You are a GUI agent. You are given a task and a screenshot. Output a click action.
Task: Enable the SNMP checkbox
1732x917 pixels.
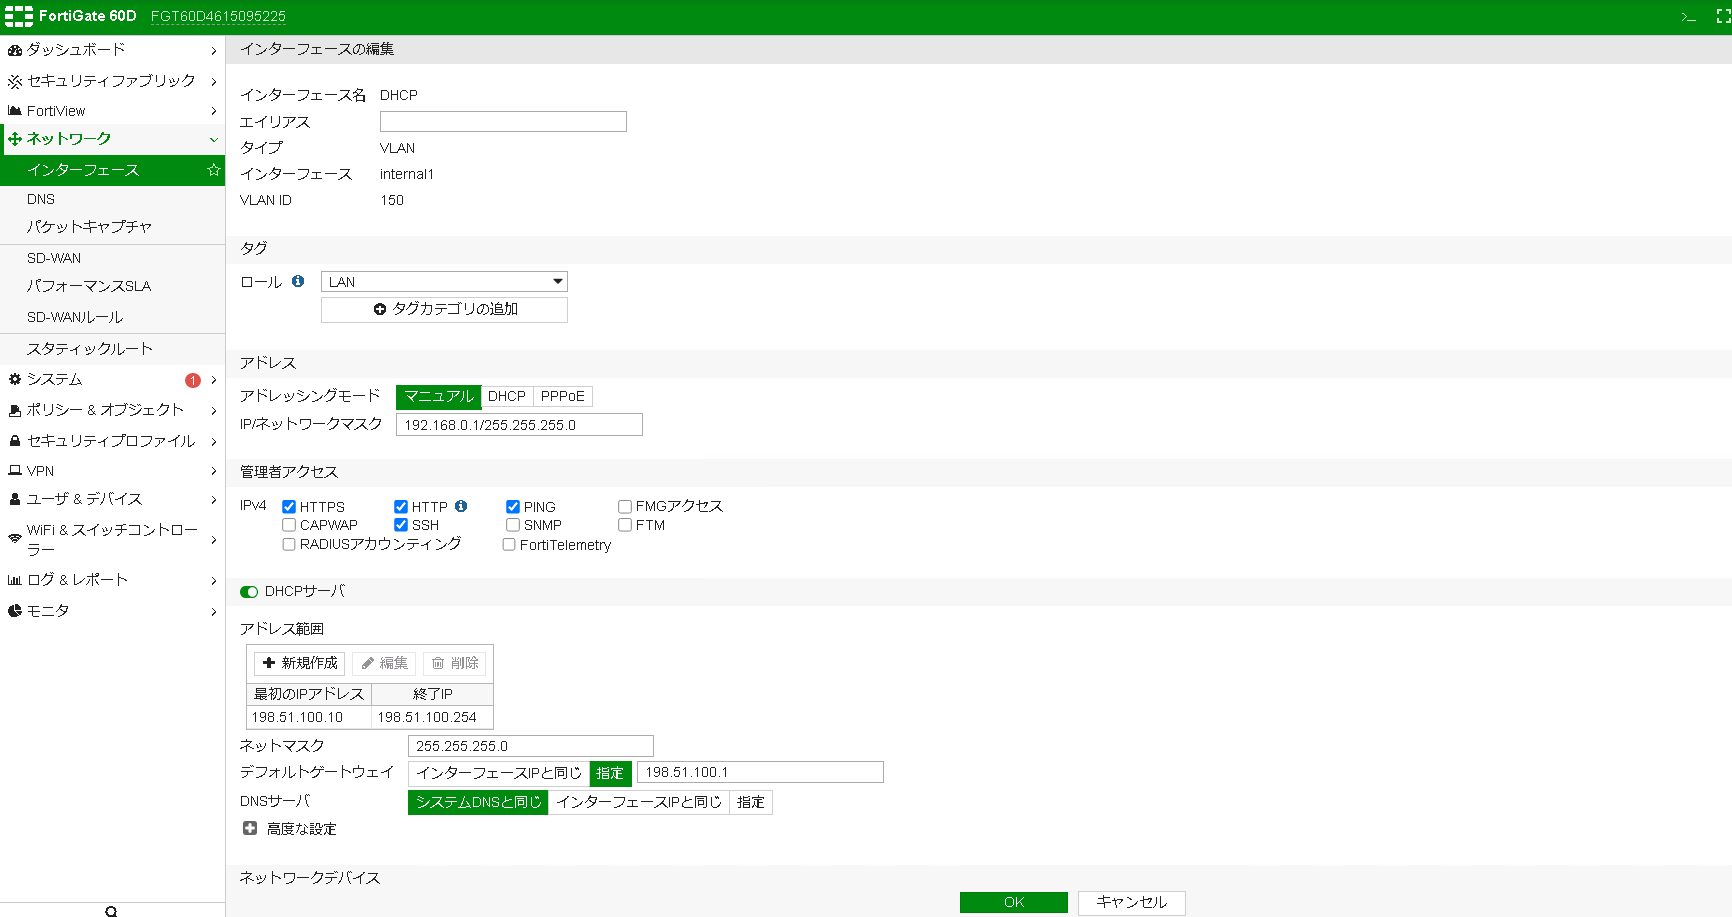click(x=512, y=525)
